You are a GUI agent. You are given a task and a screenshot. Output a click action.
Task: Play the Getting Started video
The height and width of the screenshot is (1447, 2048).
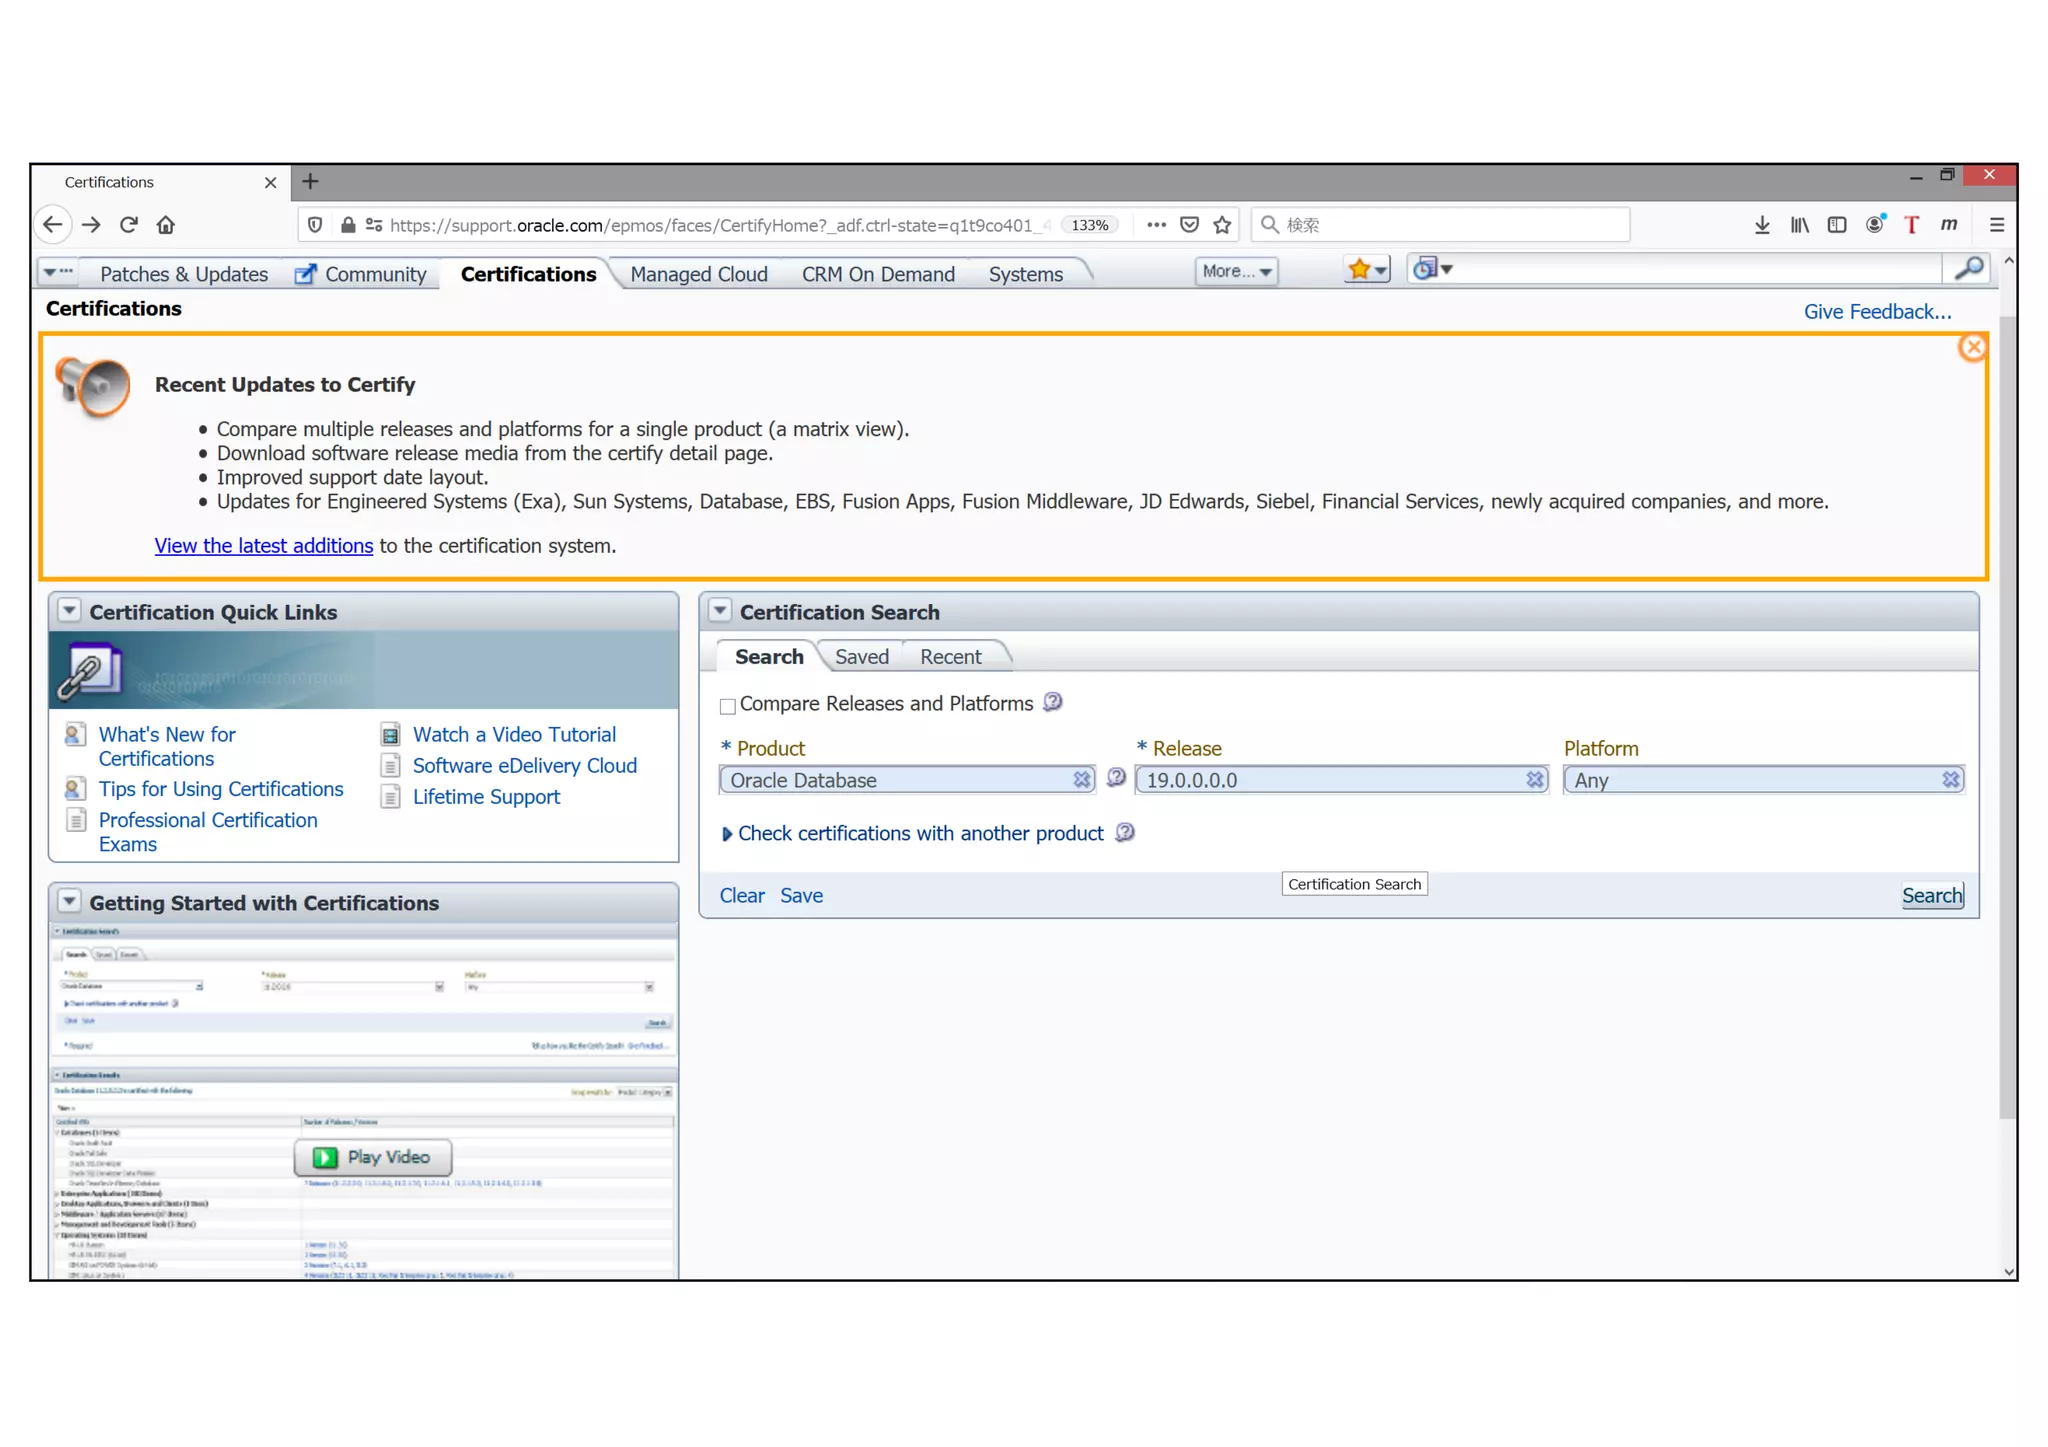373,1157
